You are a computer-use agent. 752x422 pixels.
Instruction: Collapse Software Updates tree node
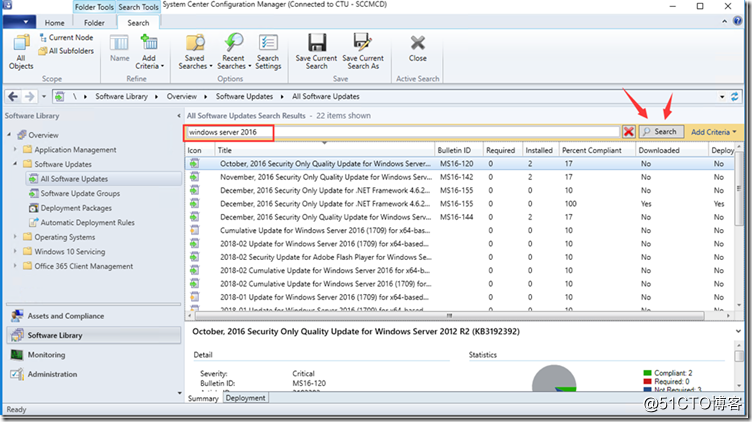[x=15, y=164]
